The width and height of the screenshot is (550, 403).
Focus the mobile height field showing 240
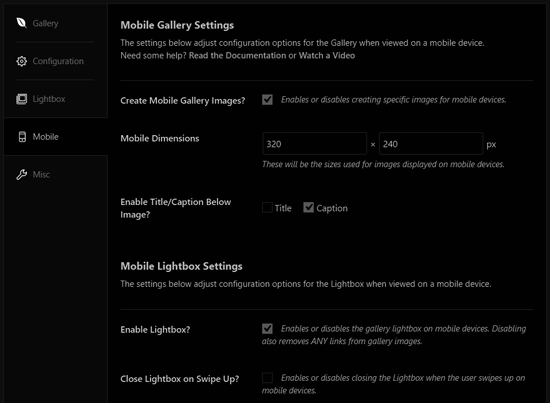coord(431,143)
